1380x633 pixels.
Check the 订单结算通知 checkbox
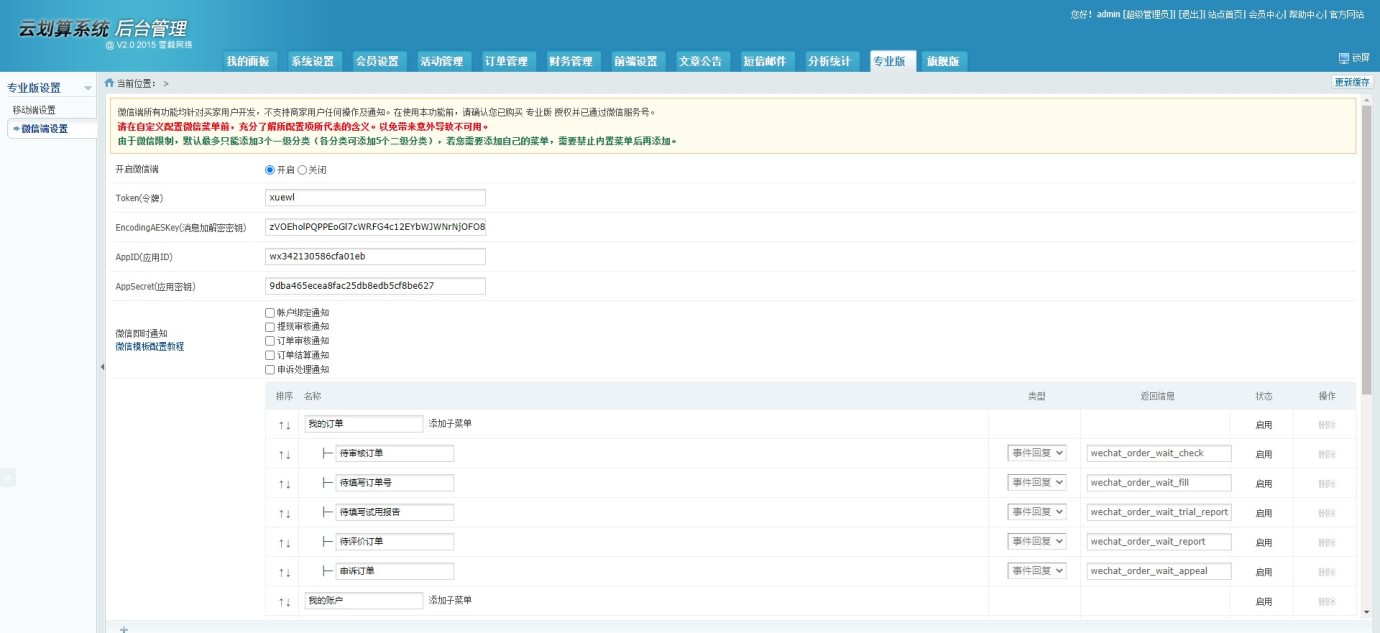coord(269,355)
